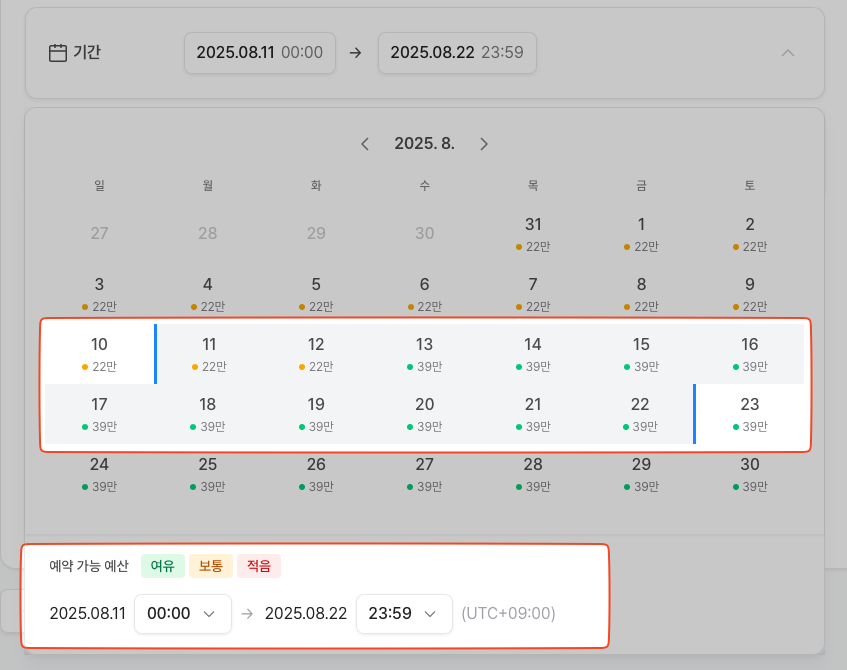Click the start date field 2025.08.11 00:00
The image size is (847, 670).
coord(259,53)
